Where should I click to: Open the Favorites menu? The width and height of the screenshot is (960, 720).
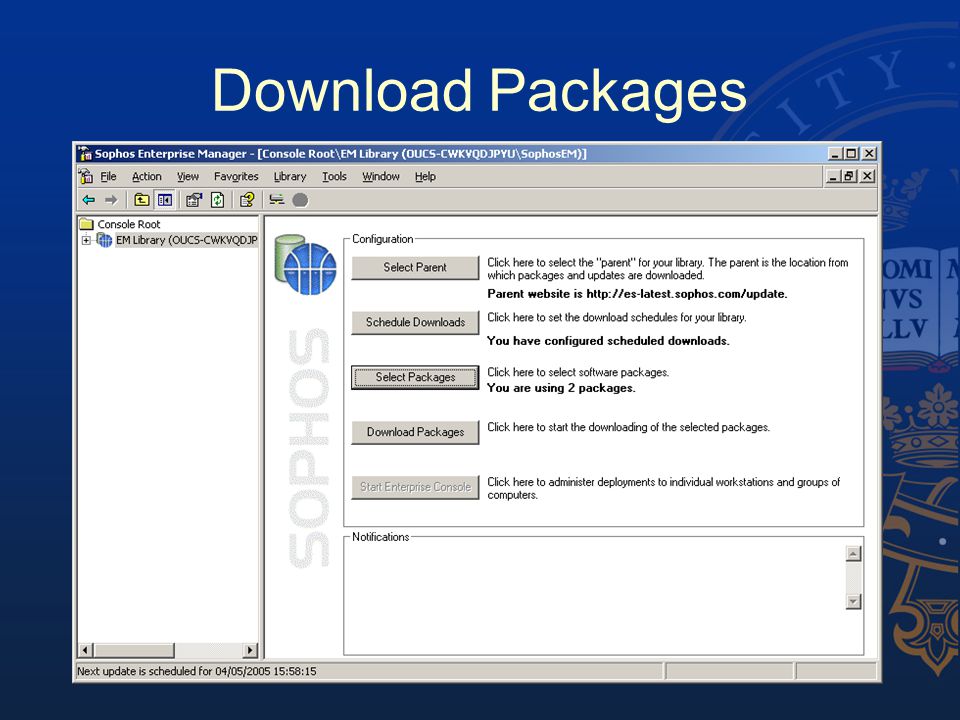click(236, 176)
